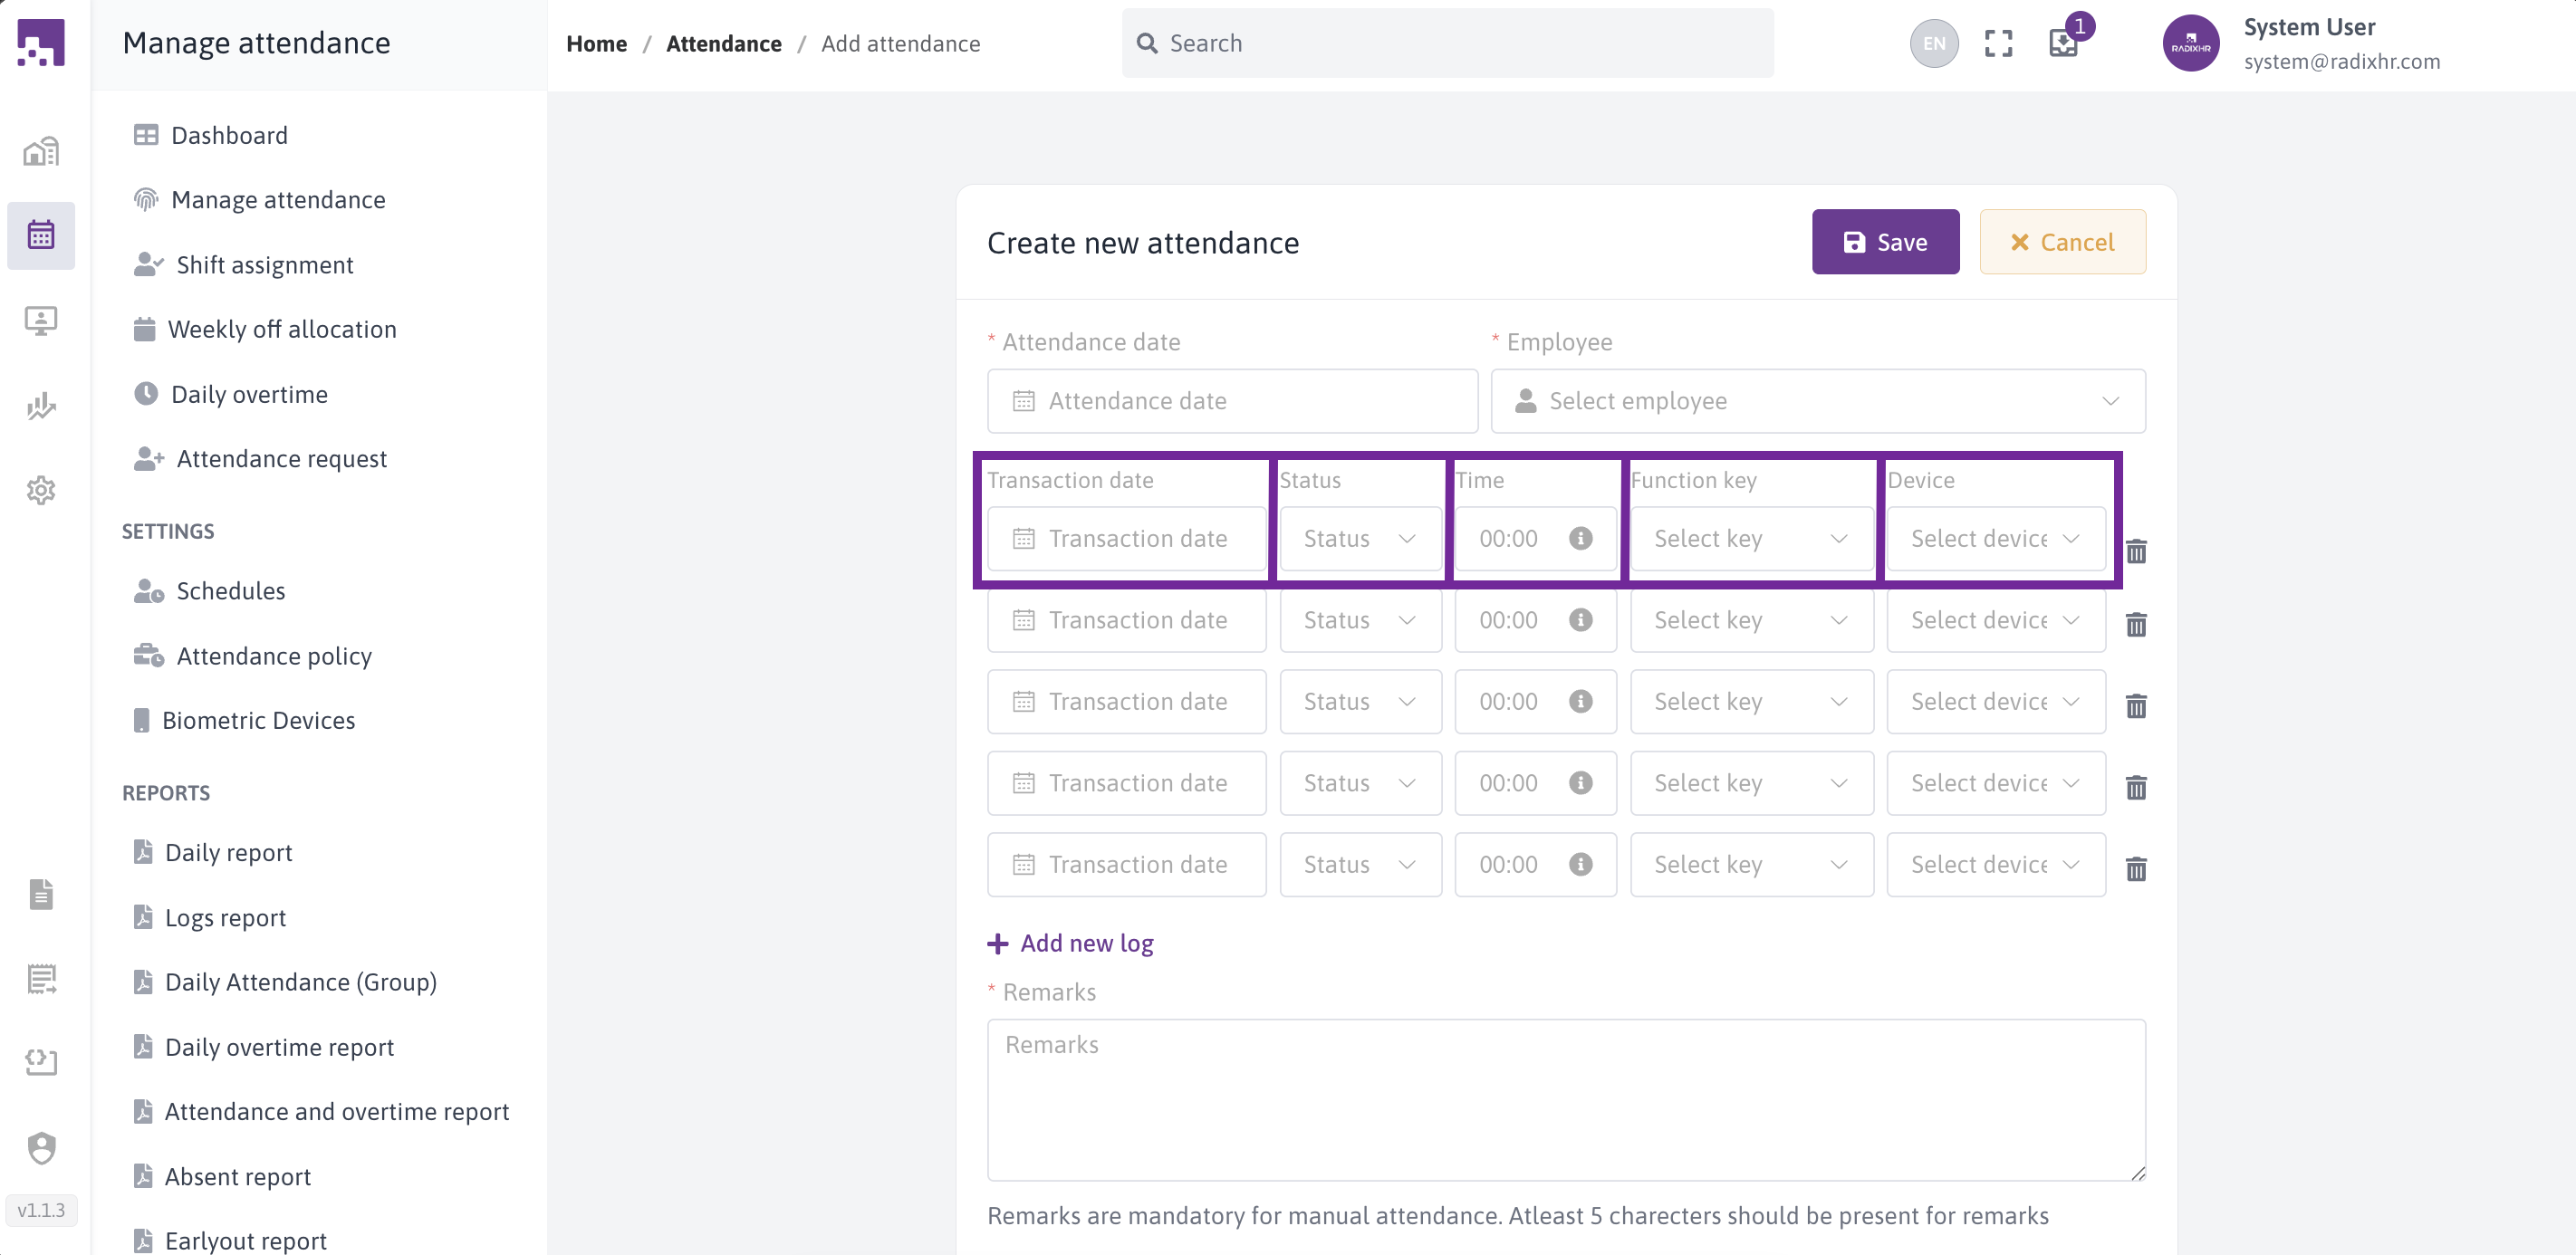Click the info icon beside the first Time field
Image resolution: width=2576 pixels, height=1255 pixels.
click(x=1580, y=538)
